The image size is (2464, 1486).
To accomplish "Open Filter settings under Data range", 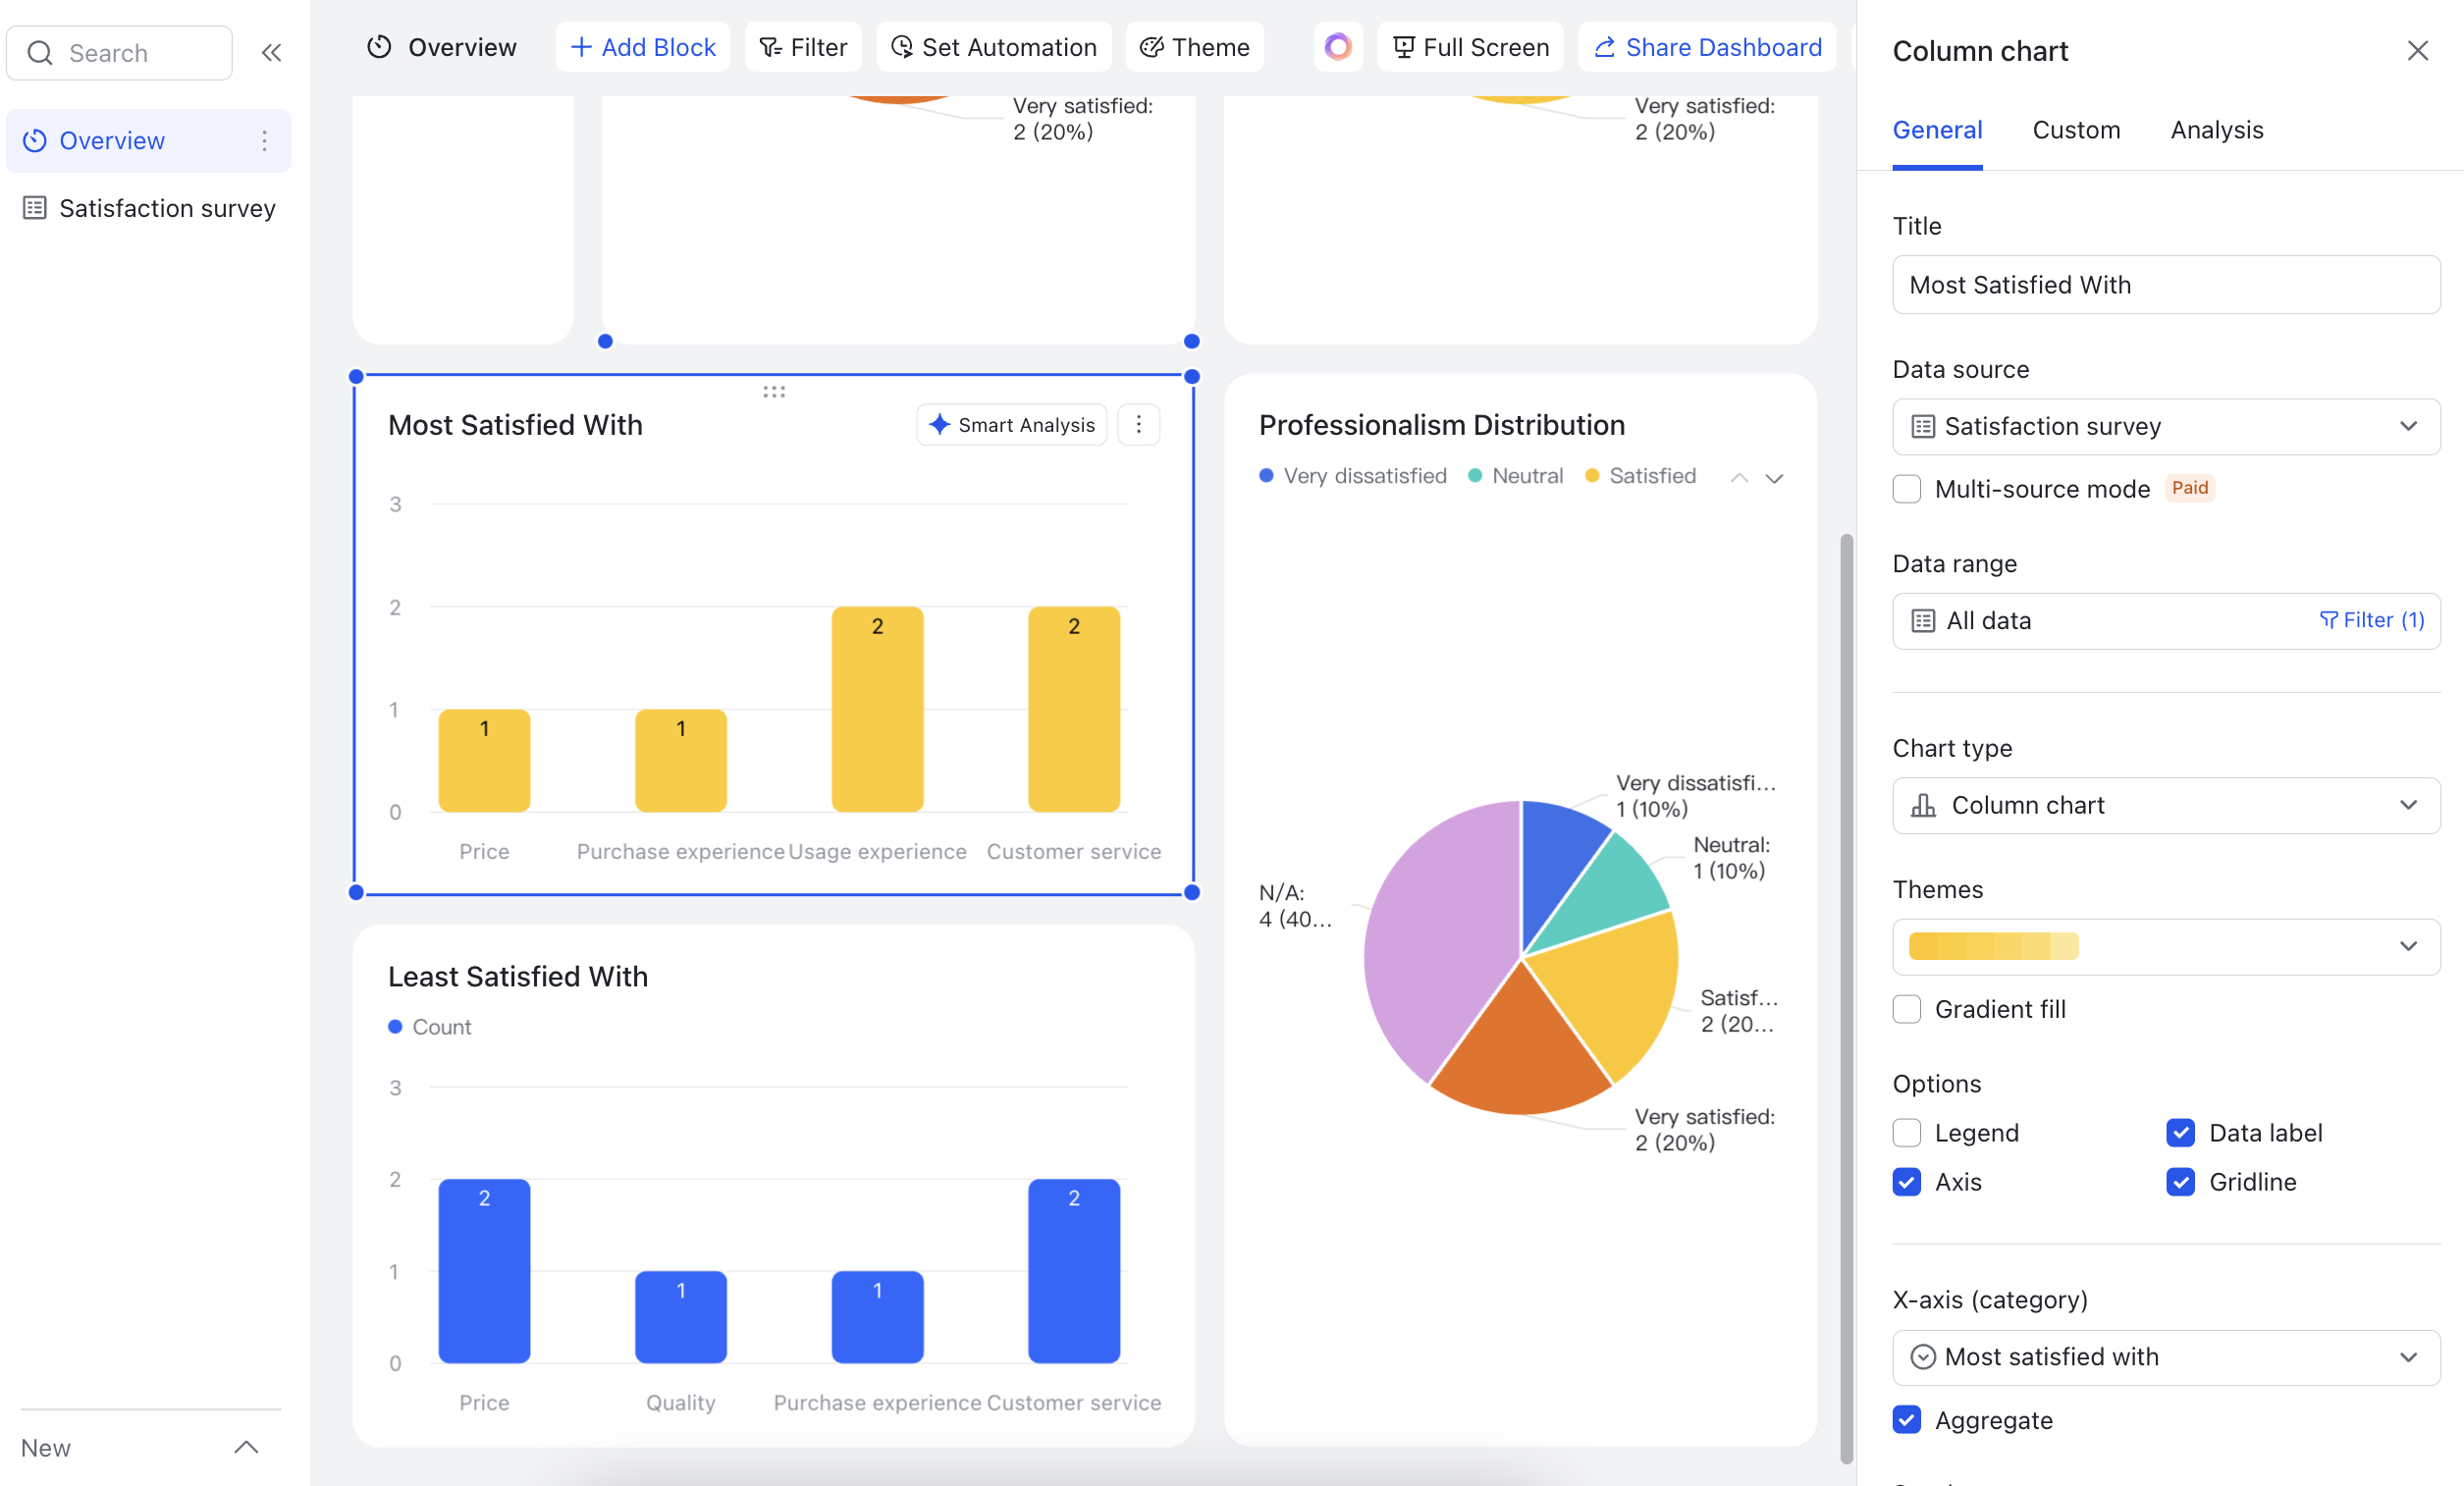I will [2372, 620].
